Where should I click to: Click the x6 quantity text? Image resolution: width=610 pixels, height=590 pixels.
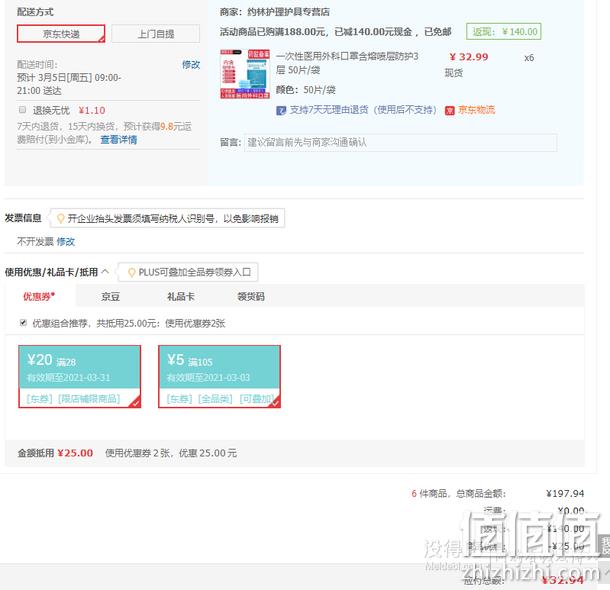[x=529, y=58]
